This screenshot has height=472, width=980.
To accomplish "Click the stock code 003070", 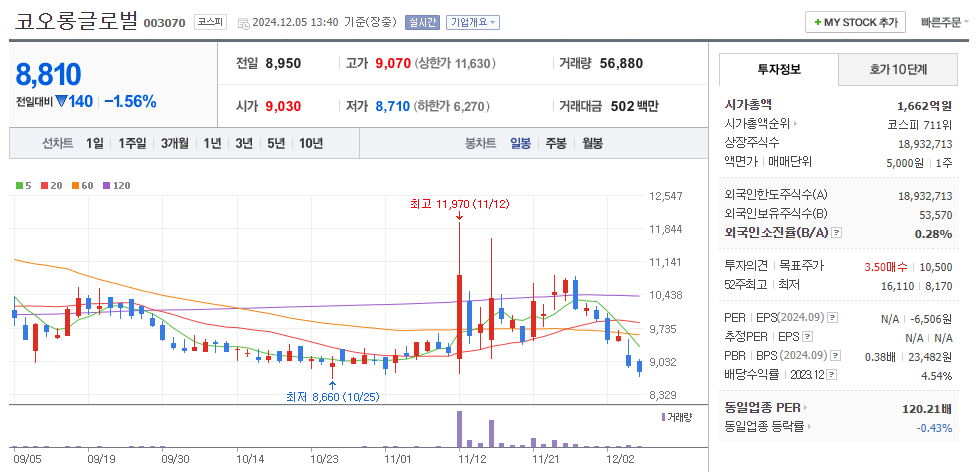I will (164, 23).
